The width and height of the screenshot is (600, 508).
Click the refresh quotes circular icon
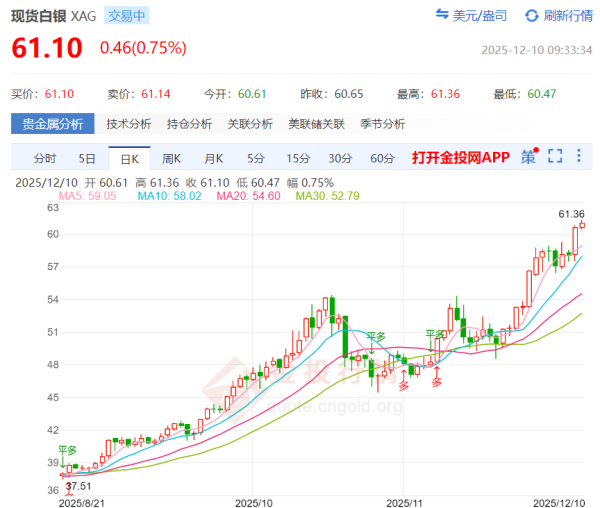532,16
